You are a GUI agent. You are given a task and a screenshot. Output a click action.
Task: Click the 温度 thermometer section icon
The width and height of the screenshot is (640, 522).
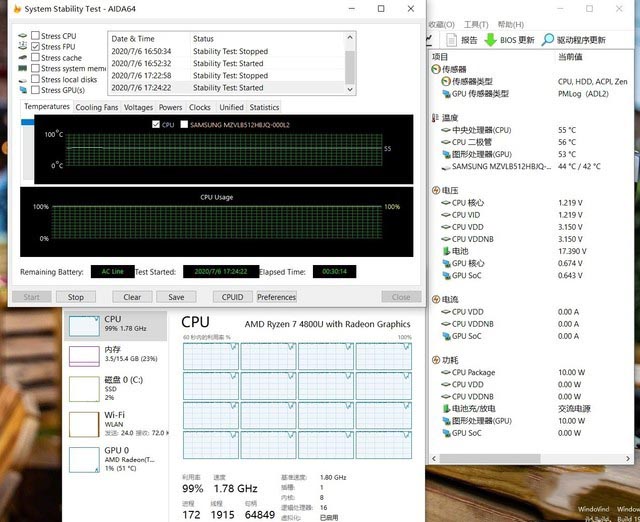[x=436, y=118]
